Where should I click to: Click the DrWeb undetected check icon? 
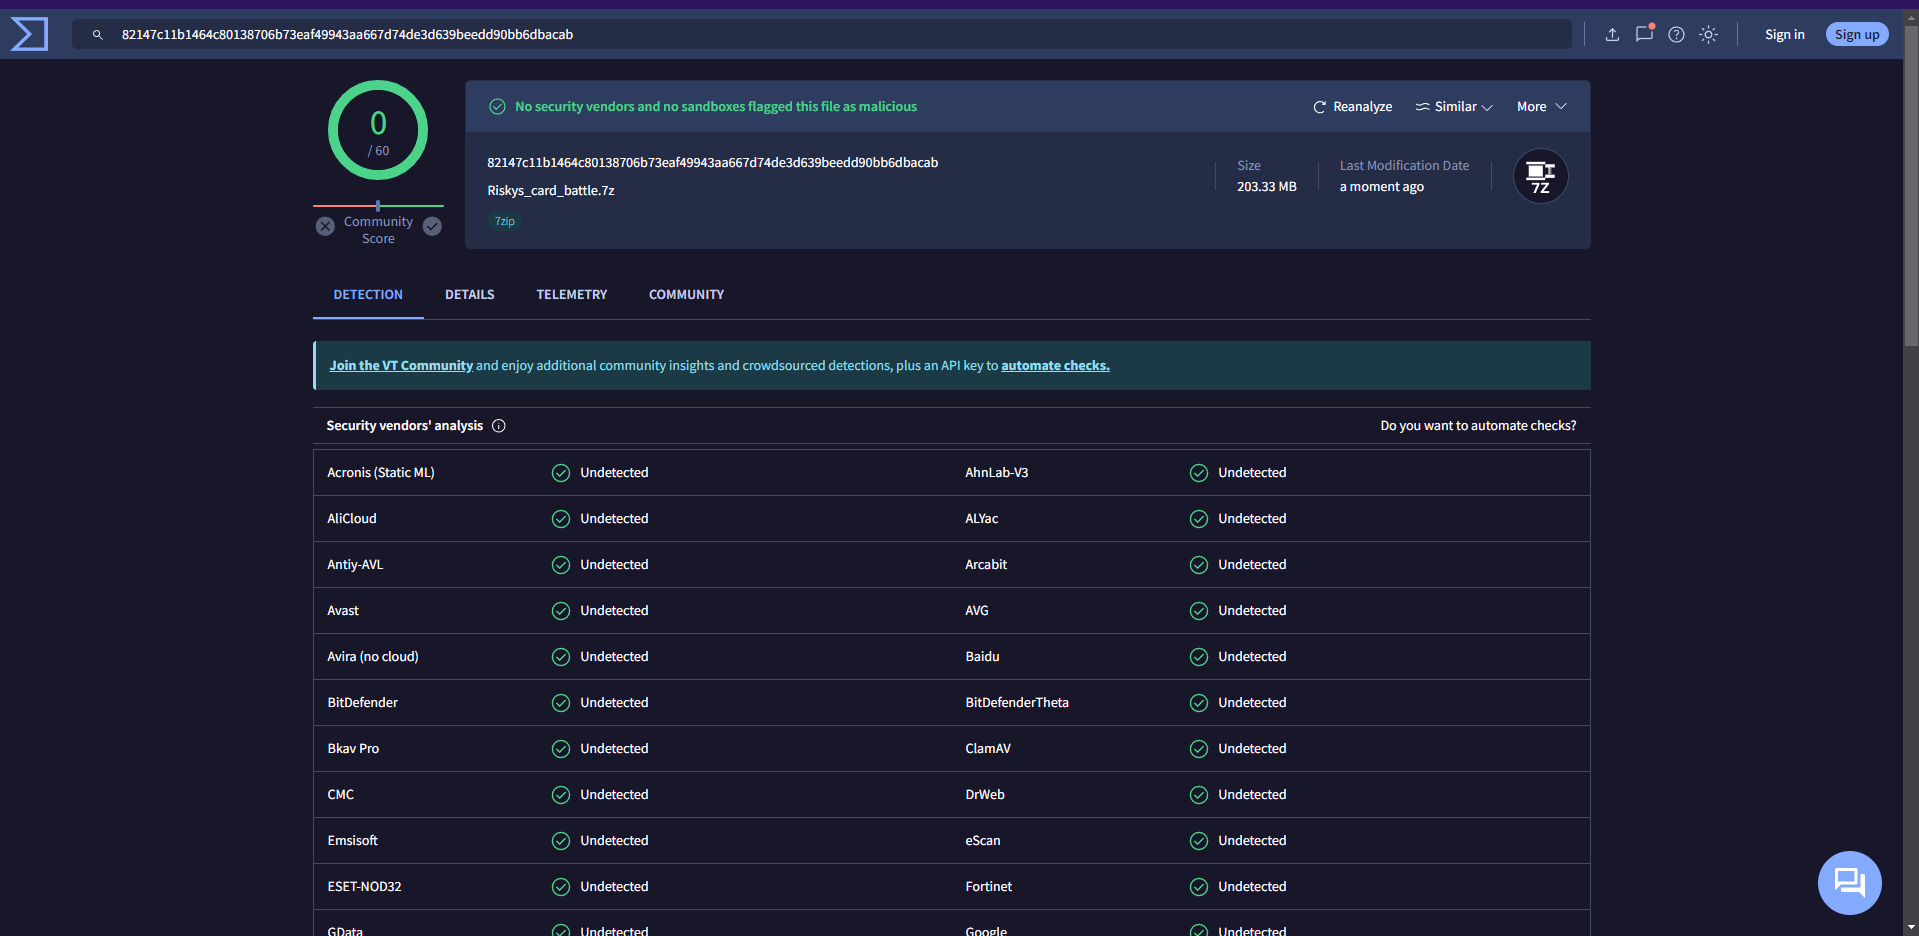click(x=1199, y=795)
